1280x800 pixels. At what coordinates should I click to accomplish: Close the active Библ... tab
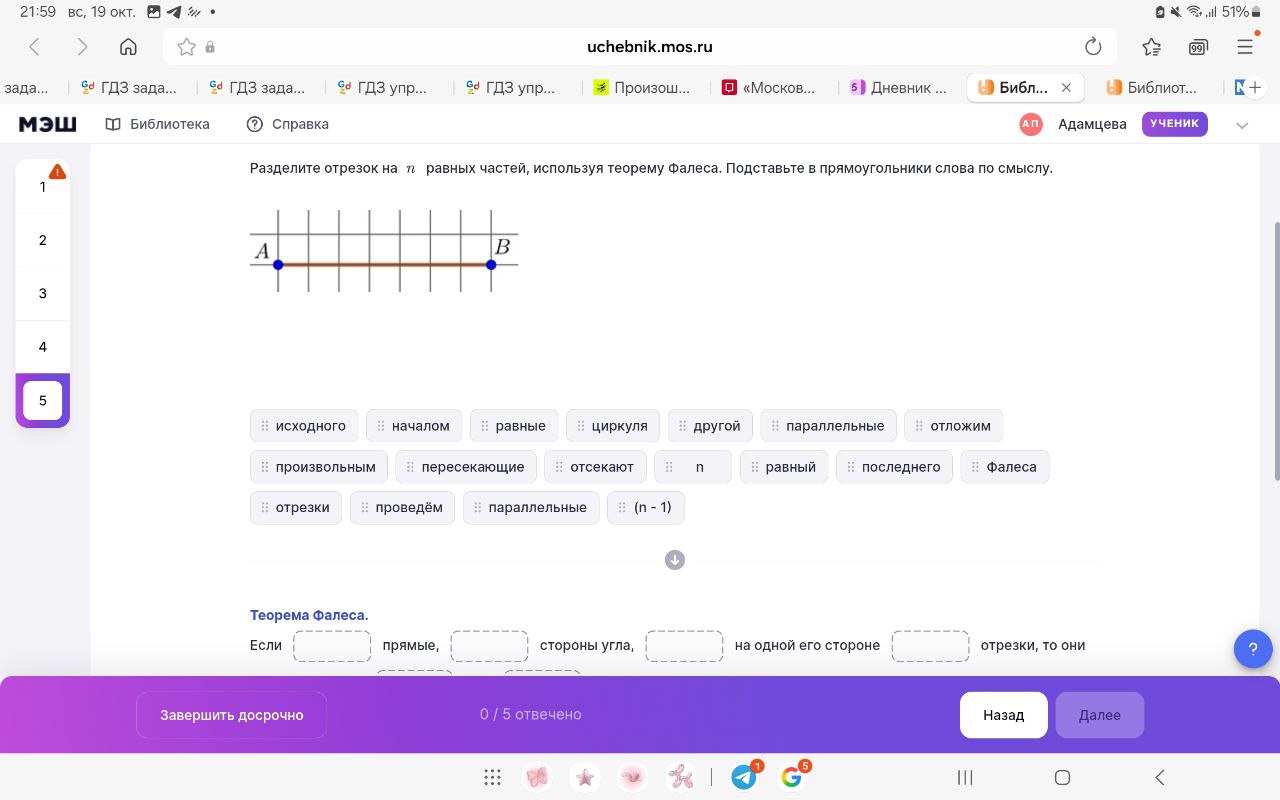point(1066,88)
